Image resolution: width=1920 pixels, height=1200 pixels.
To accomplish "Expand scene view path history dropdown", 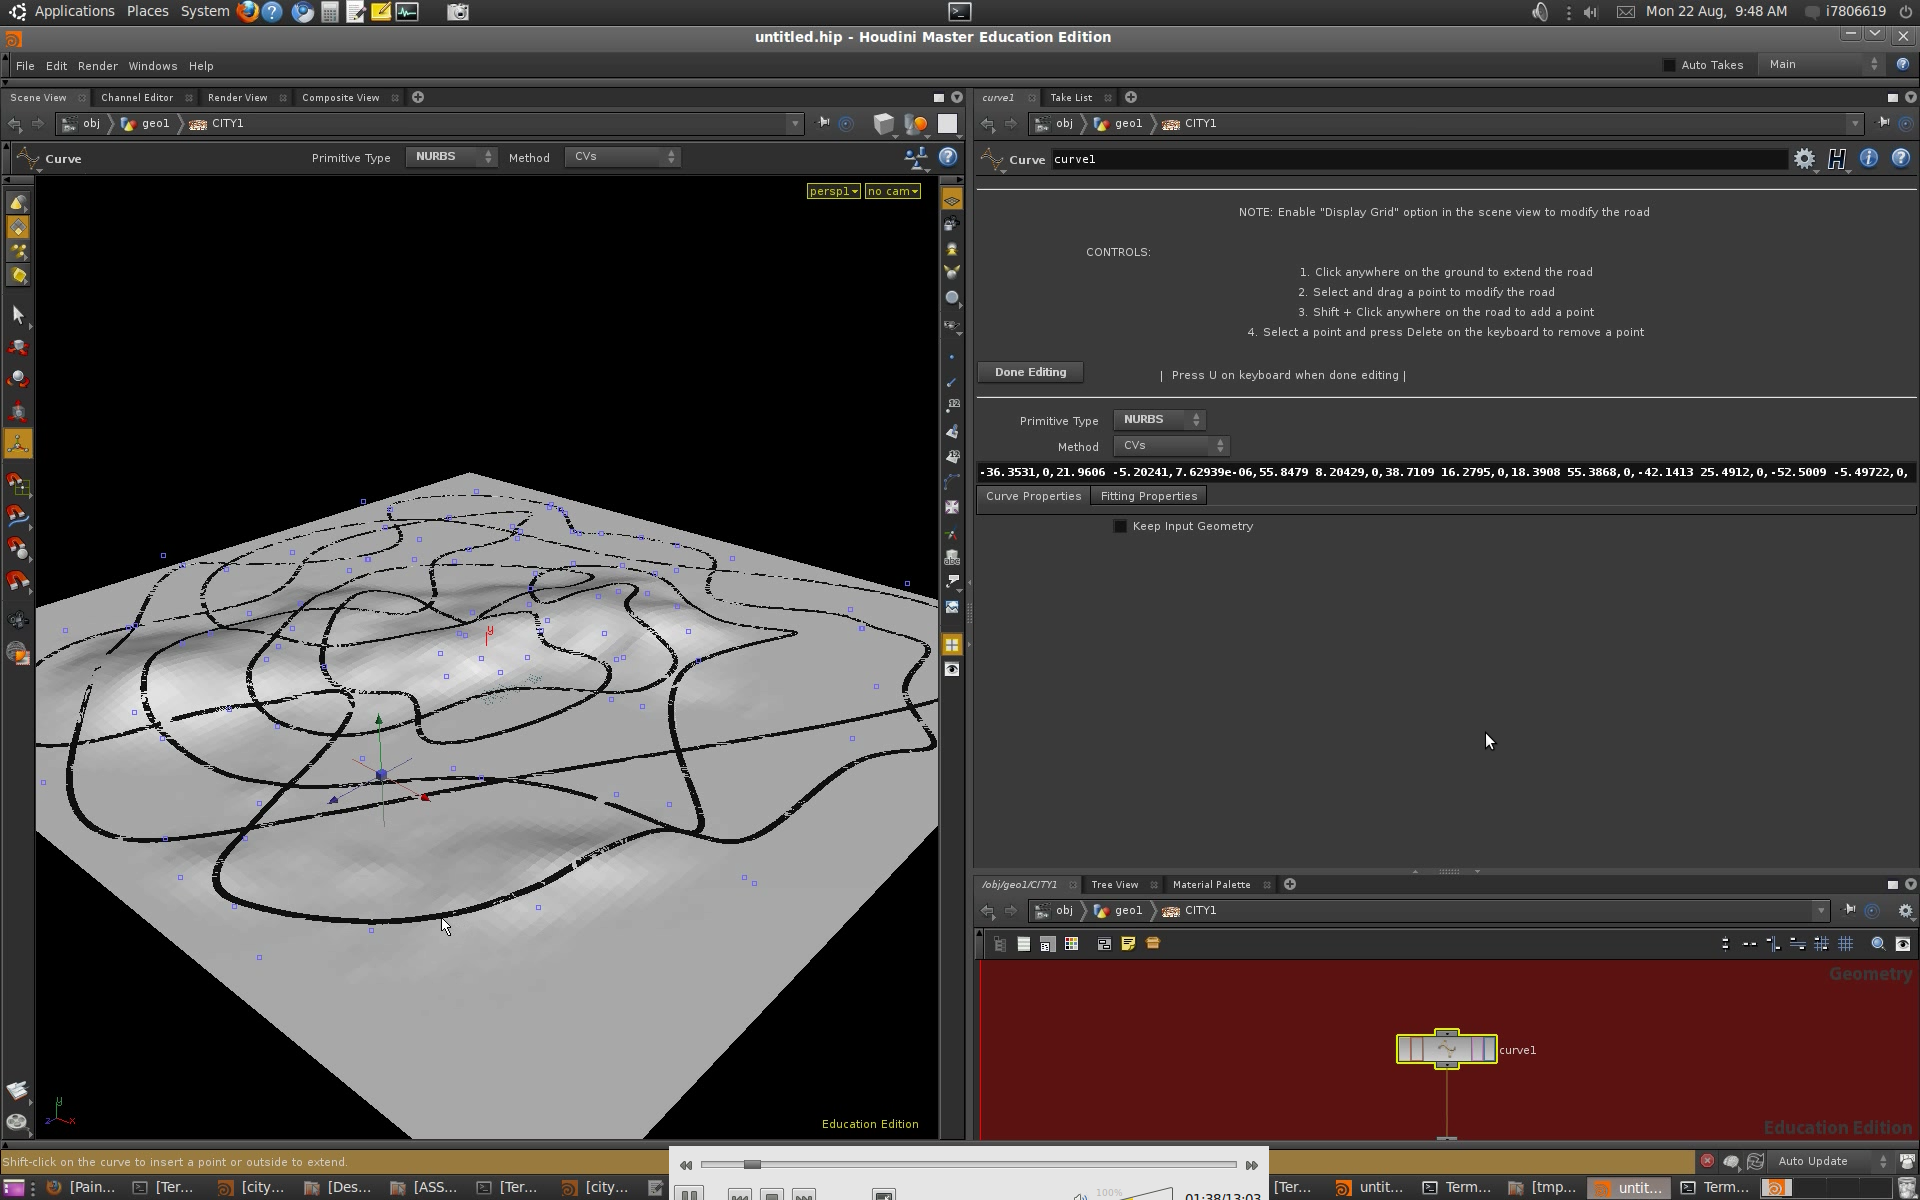I will point(795,124).
